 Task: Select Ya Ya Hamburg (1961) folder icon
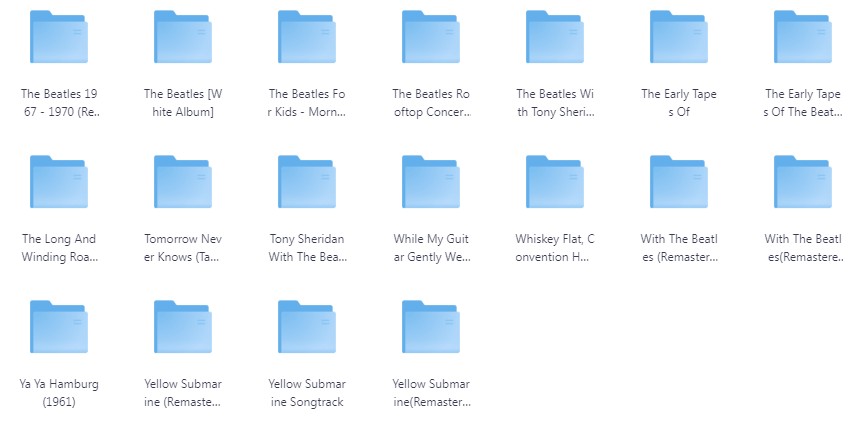click(59, 327)
